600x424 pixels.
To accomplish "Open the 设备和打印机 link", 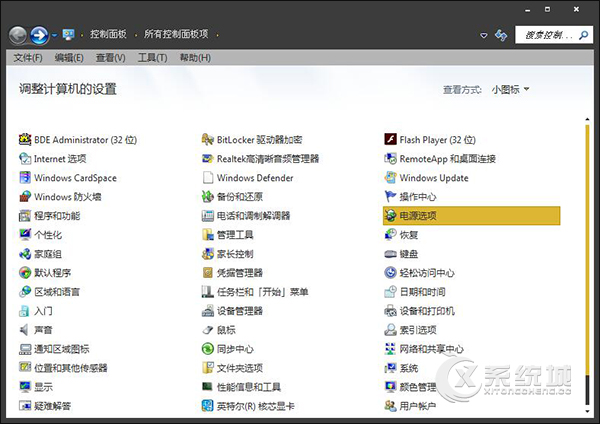I will pyautogui.click(x=427, y=311).
